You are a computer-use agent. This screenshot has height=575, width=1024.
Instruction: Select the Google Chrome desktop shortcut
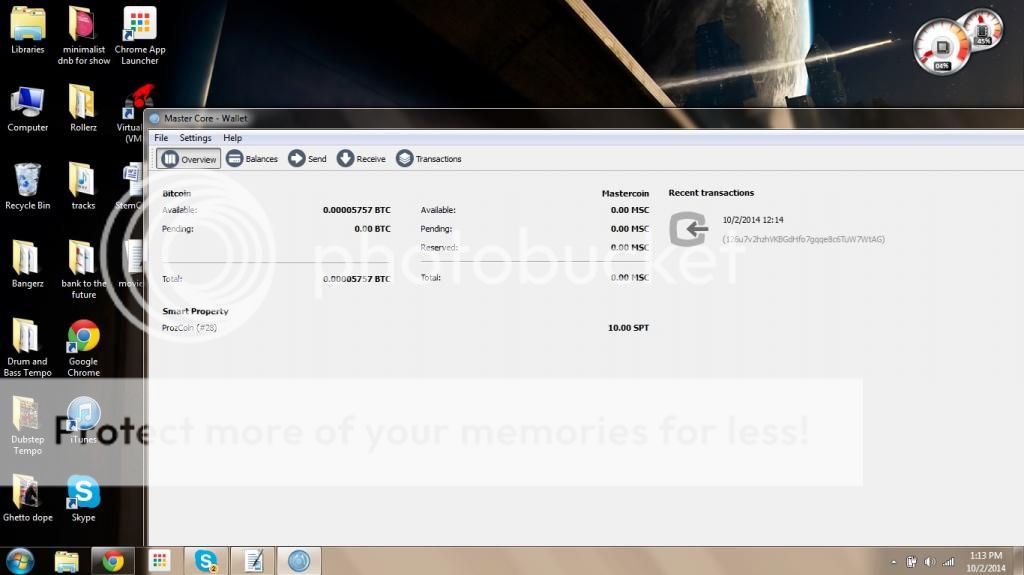click(84, 348)
